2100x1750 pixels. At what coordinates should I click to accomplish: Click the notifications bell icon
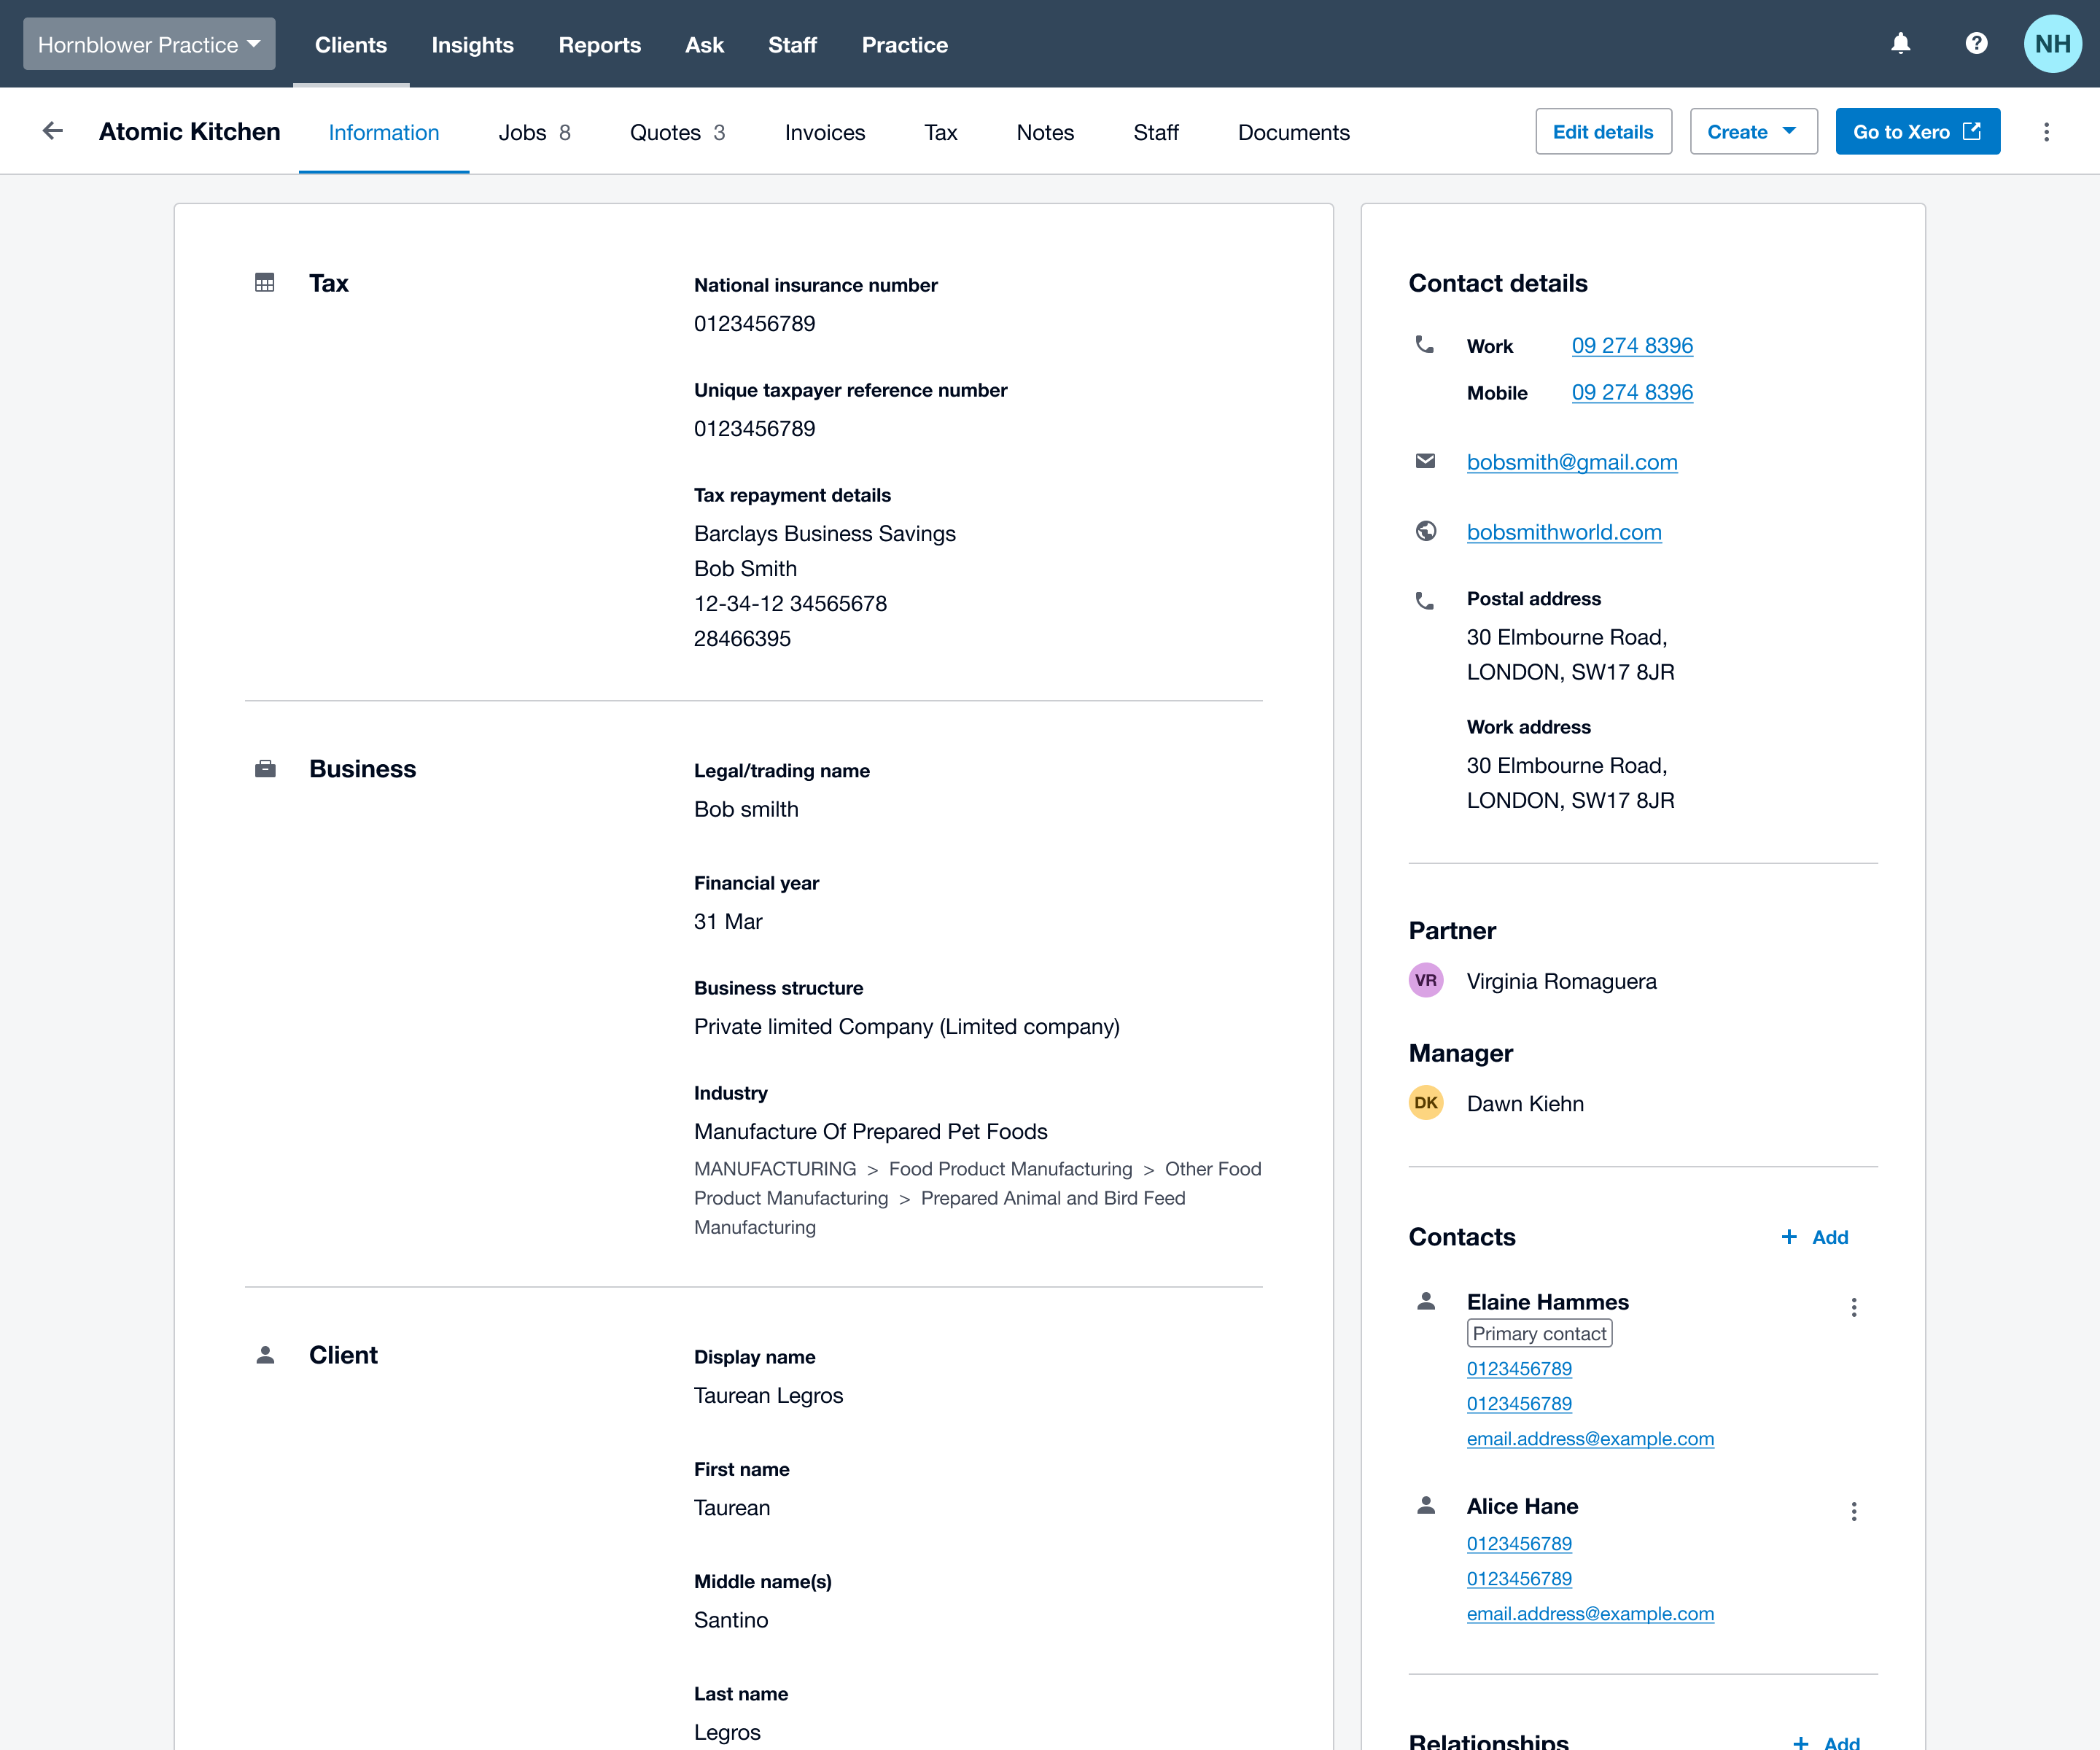click(x=1900, y=44)
